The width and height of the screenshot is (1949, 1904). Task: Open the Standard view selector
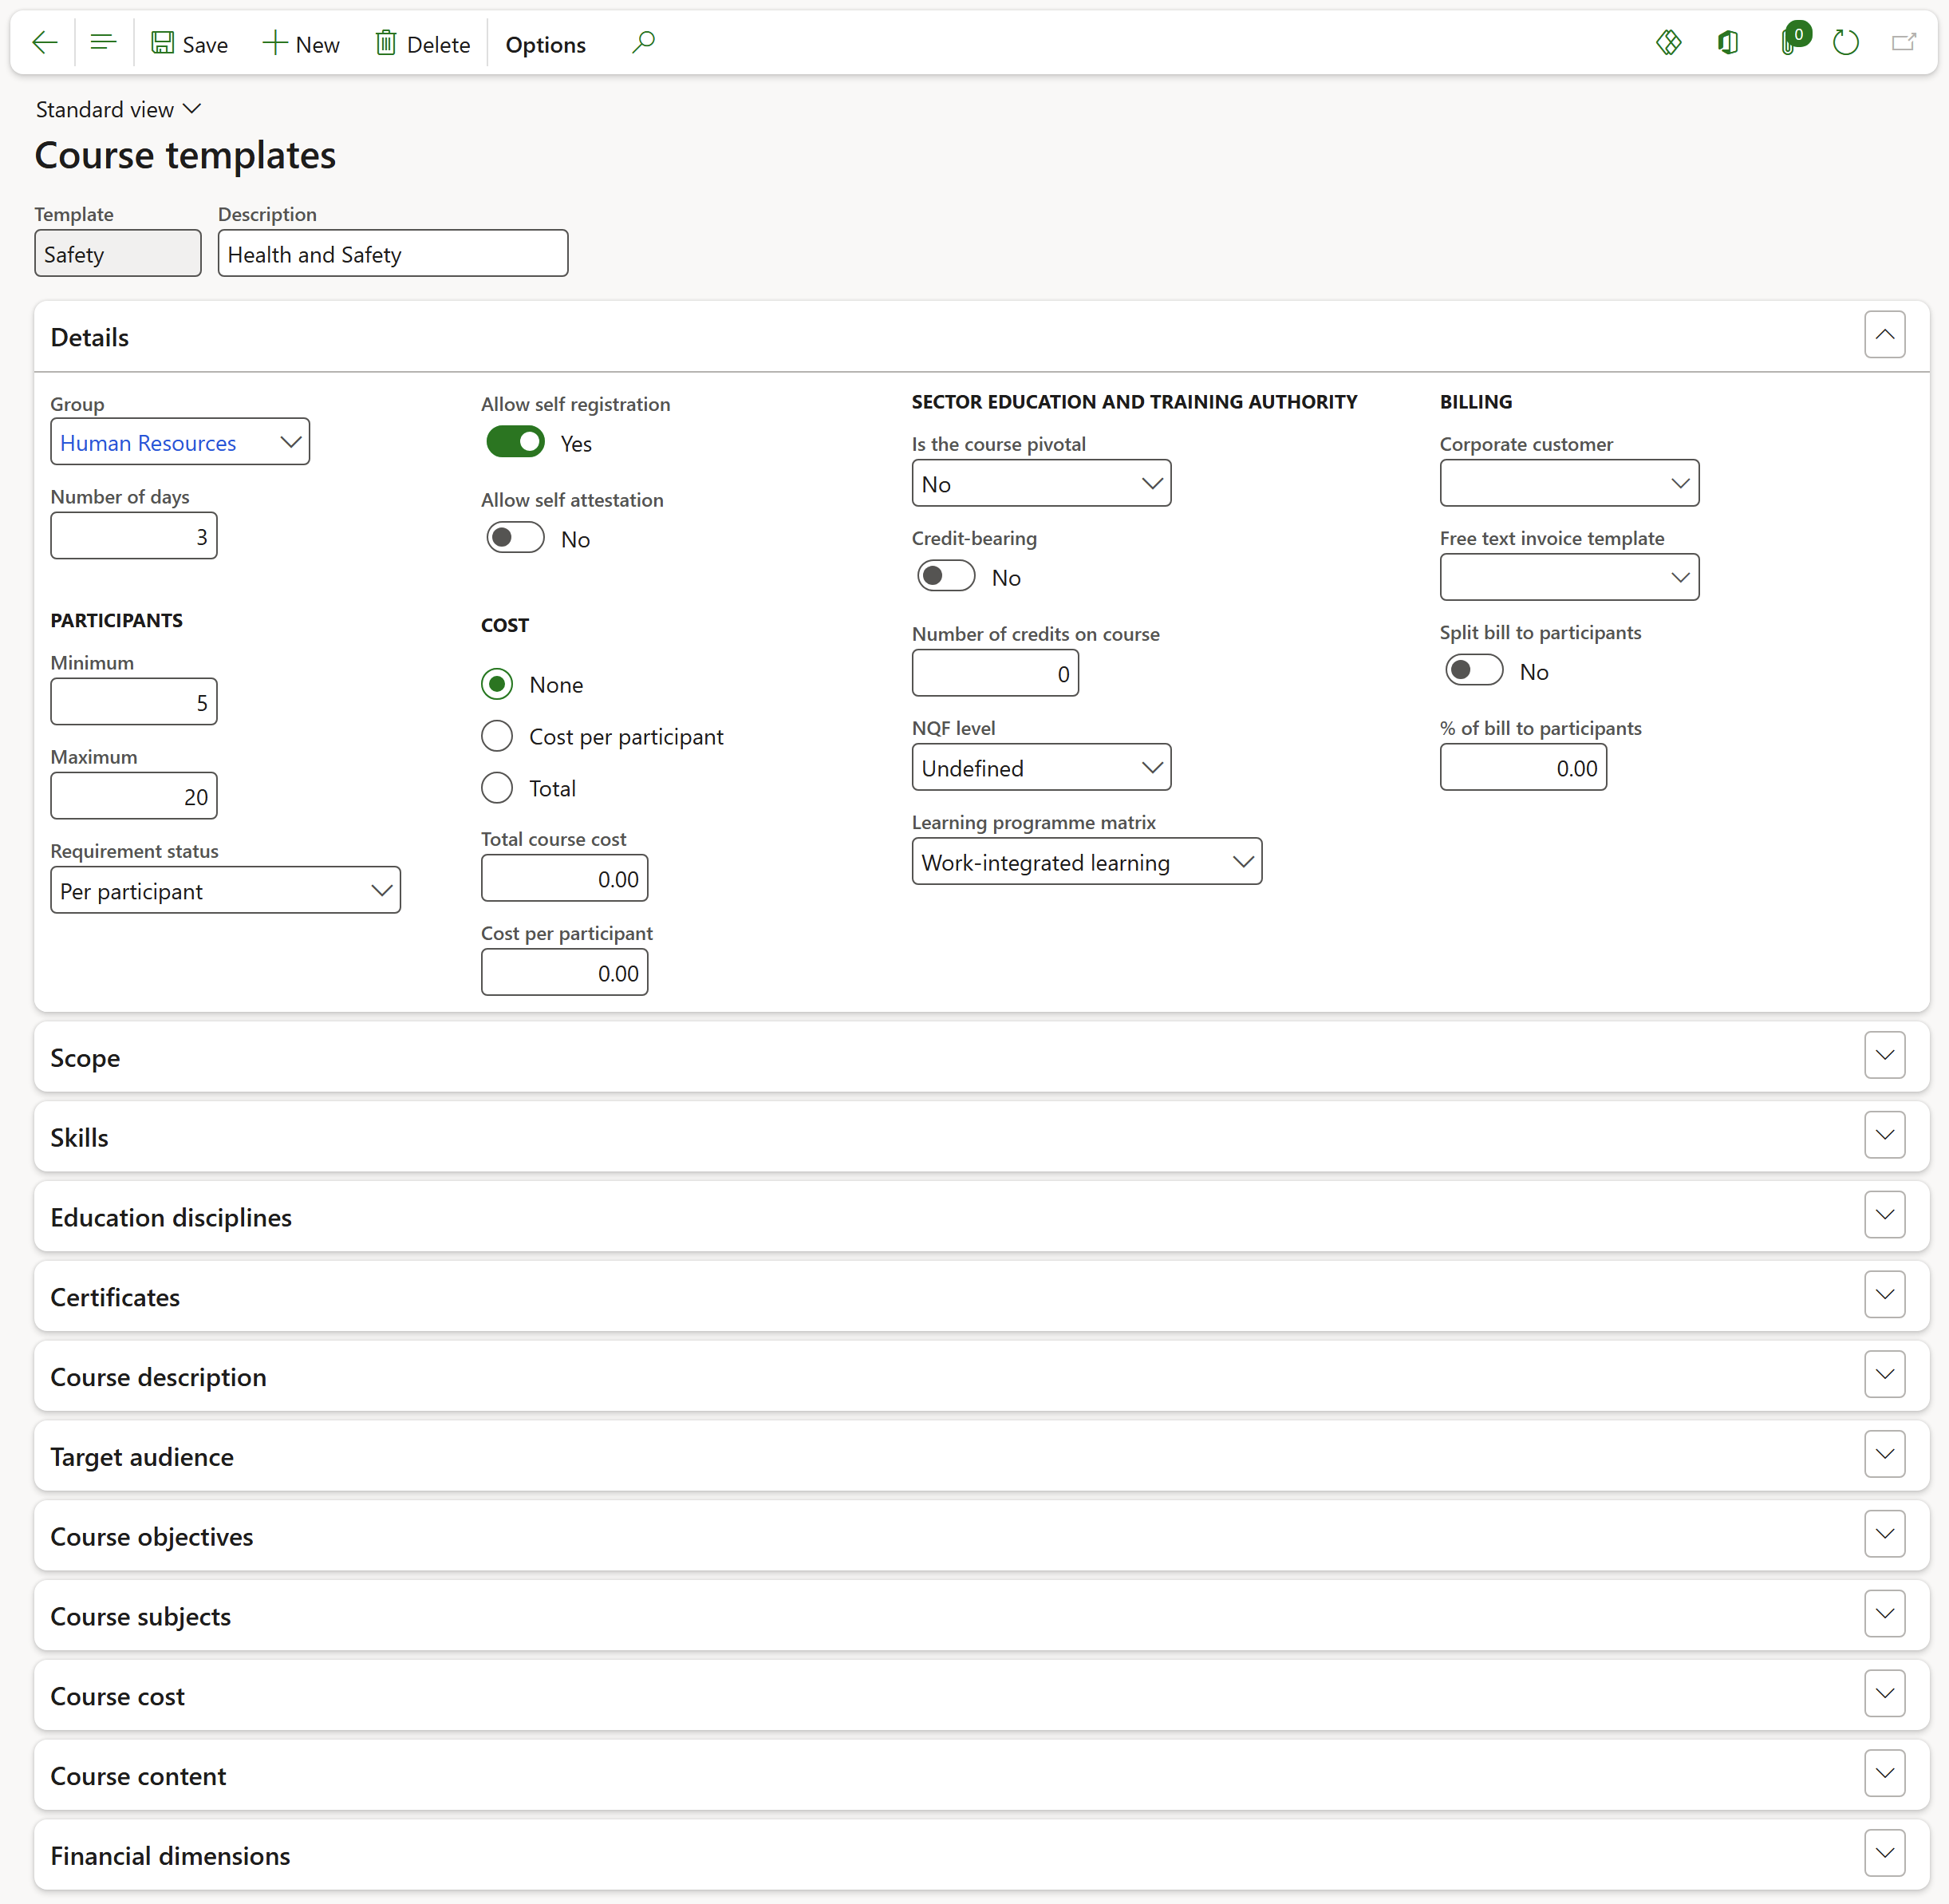pos(118,109)
